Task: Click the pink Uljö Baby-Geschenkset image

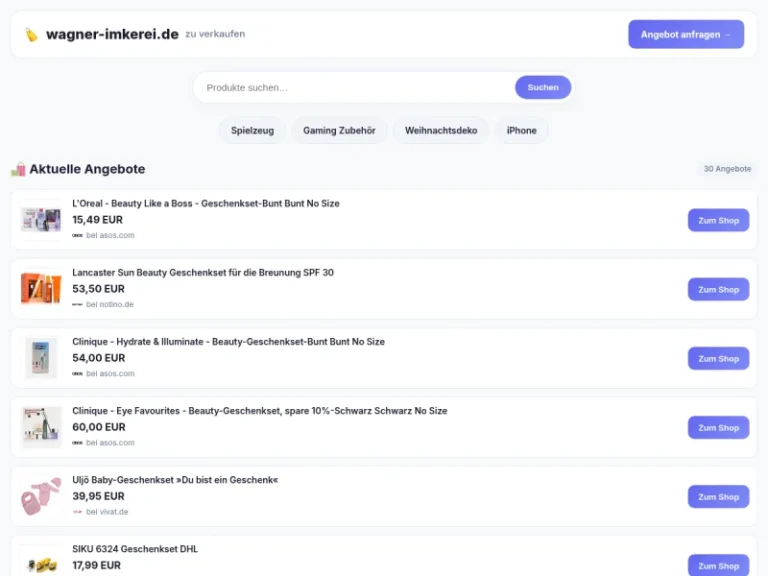Action: [41, 496]
